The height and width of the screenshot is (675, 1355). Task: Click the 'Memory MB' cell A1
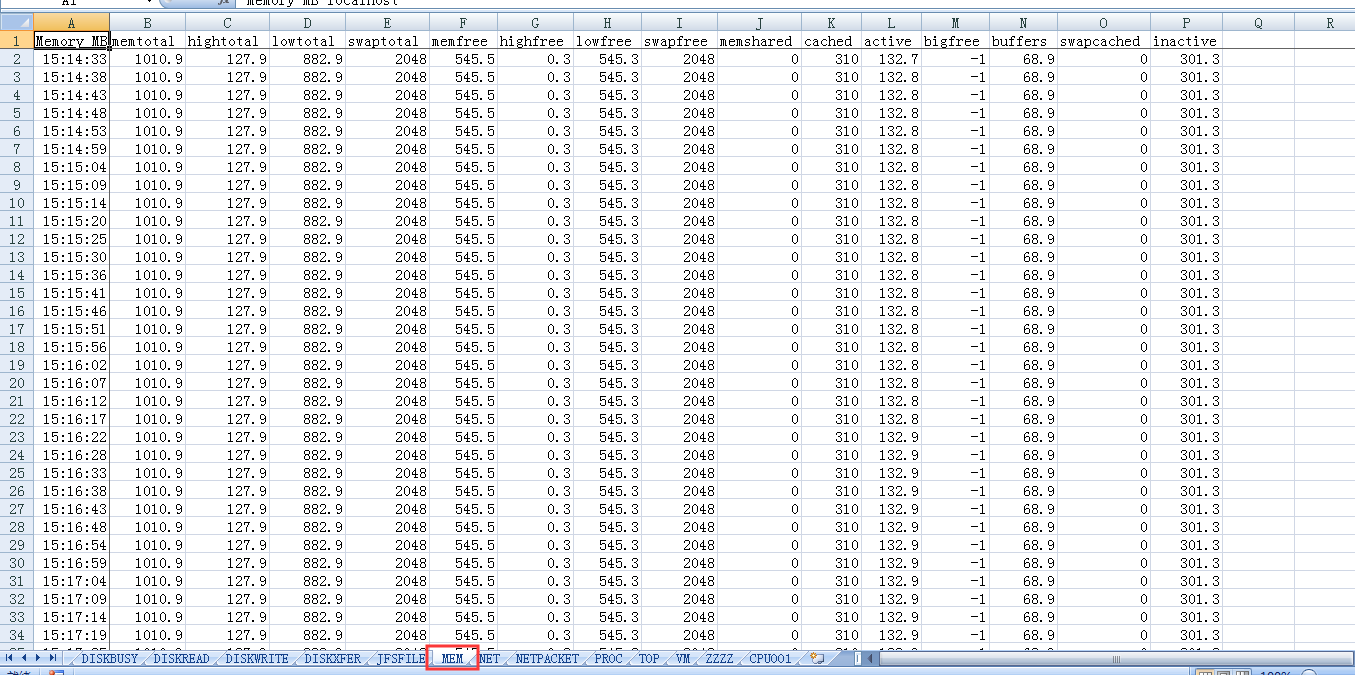coord(71,41)
